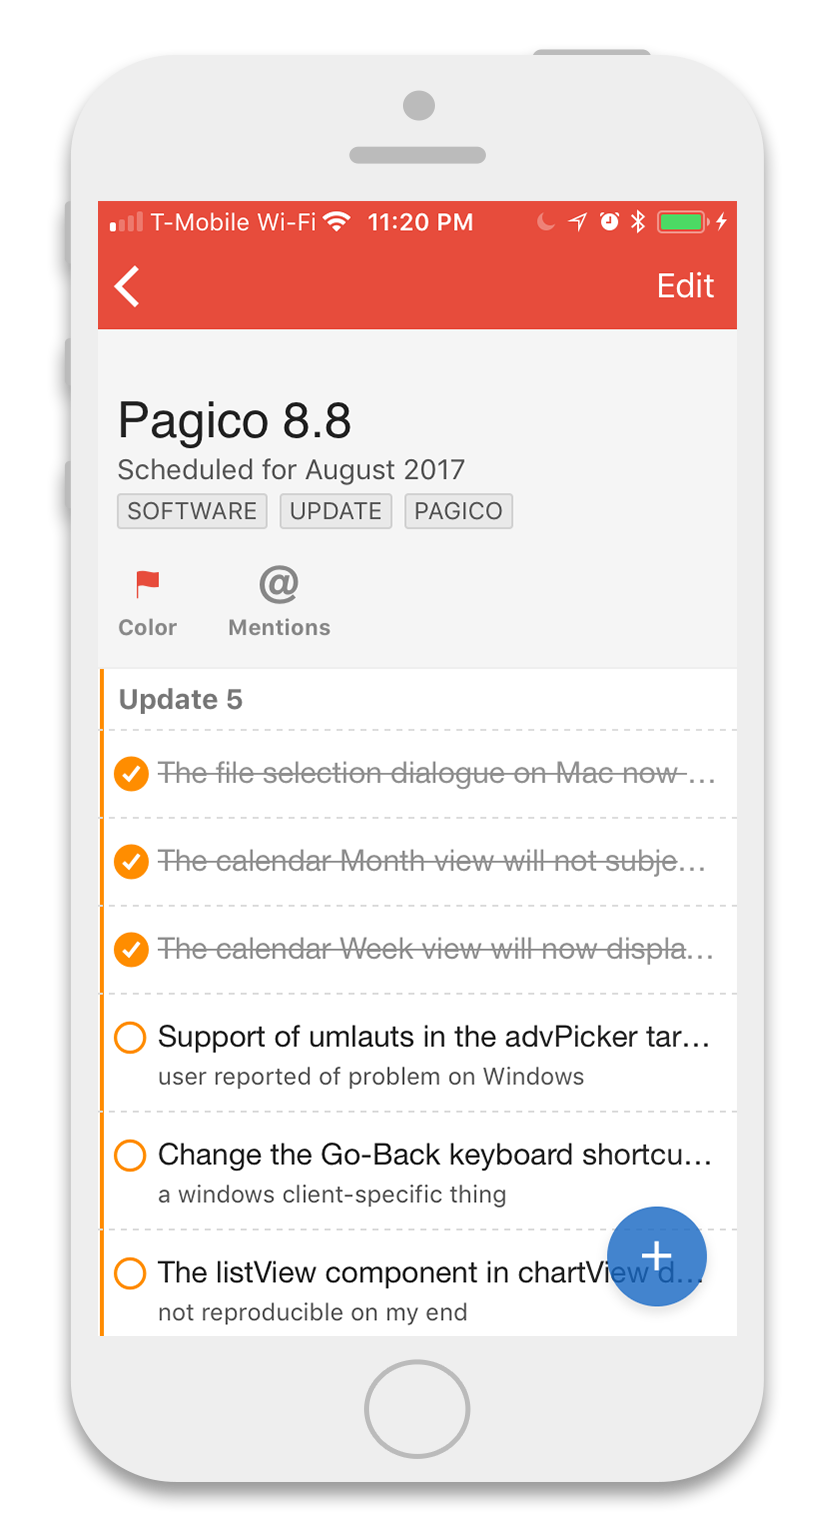This screenshot has width=830, height=1533.
Task: Select the UPDATE tag
Action: coord(336,511)
